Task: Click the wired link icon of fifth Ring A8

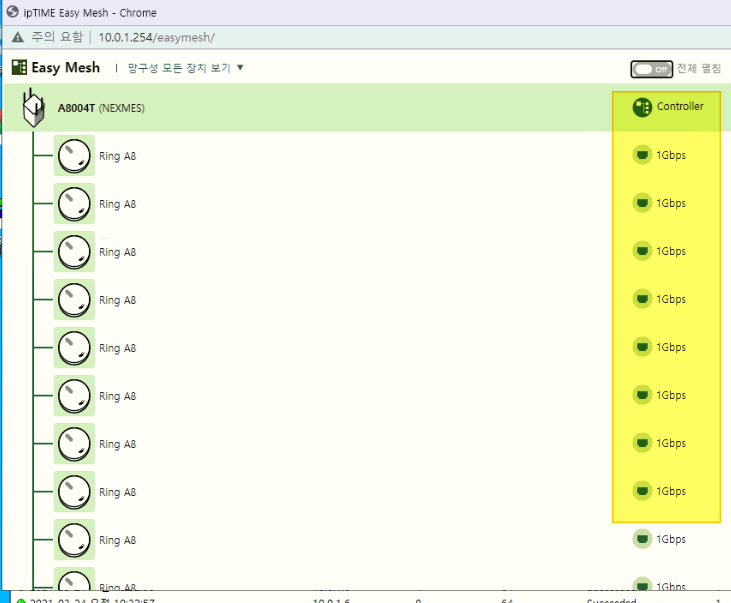Action: (x=642, y=347)
